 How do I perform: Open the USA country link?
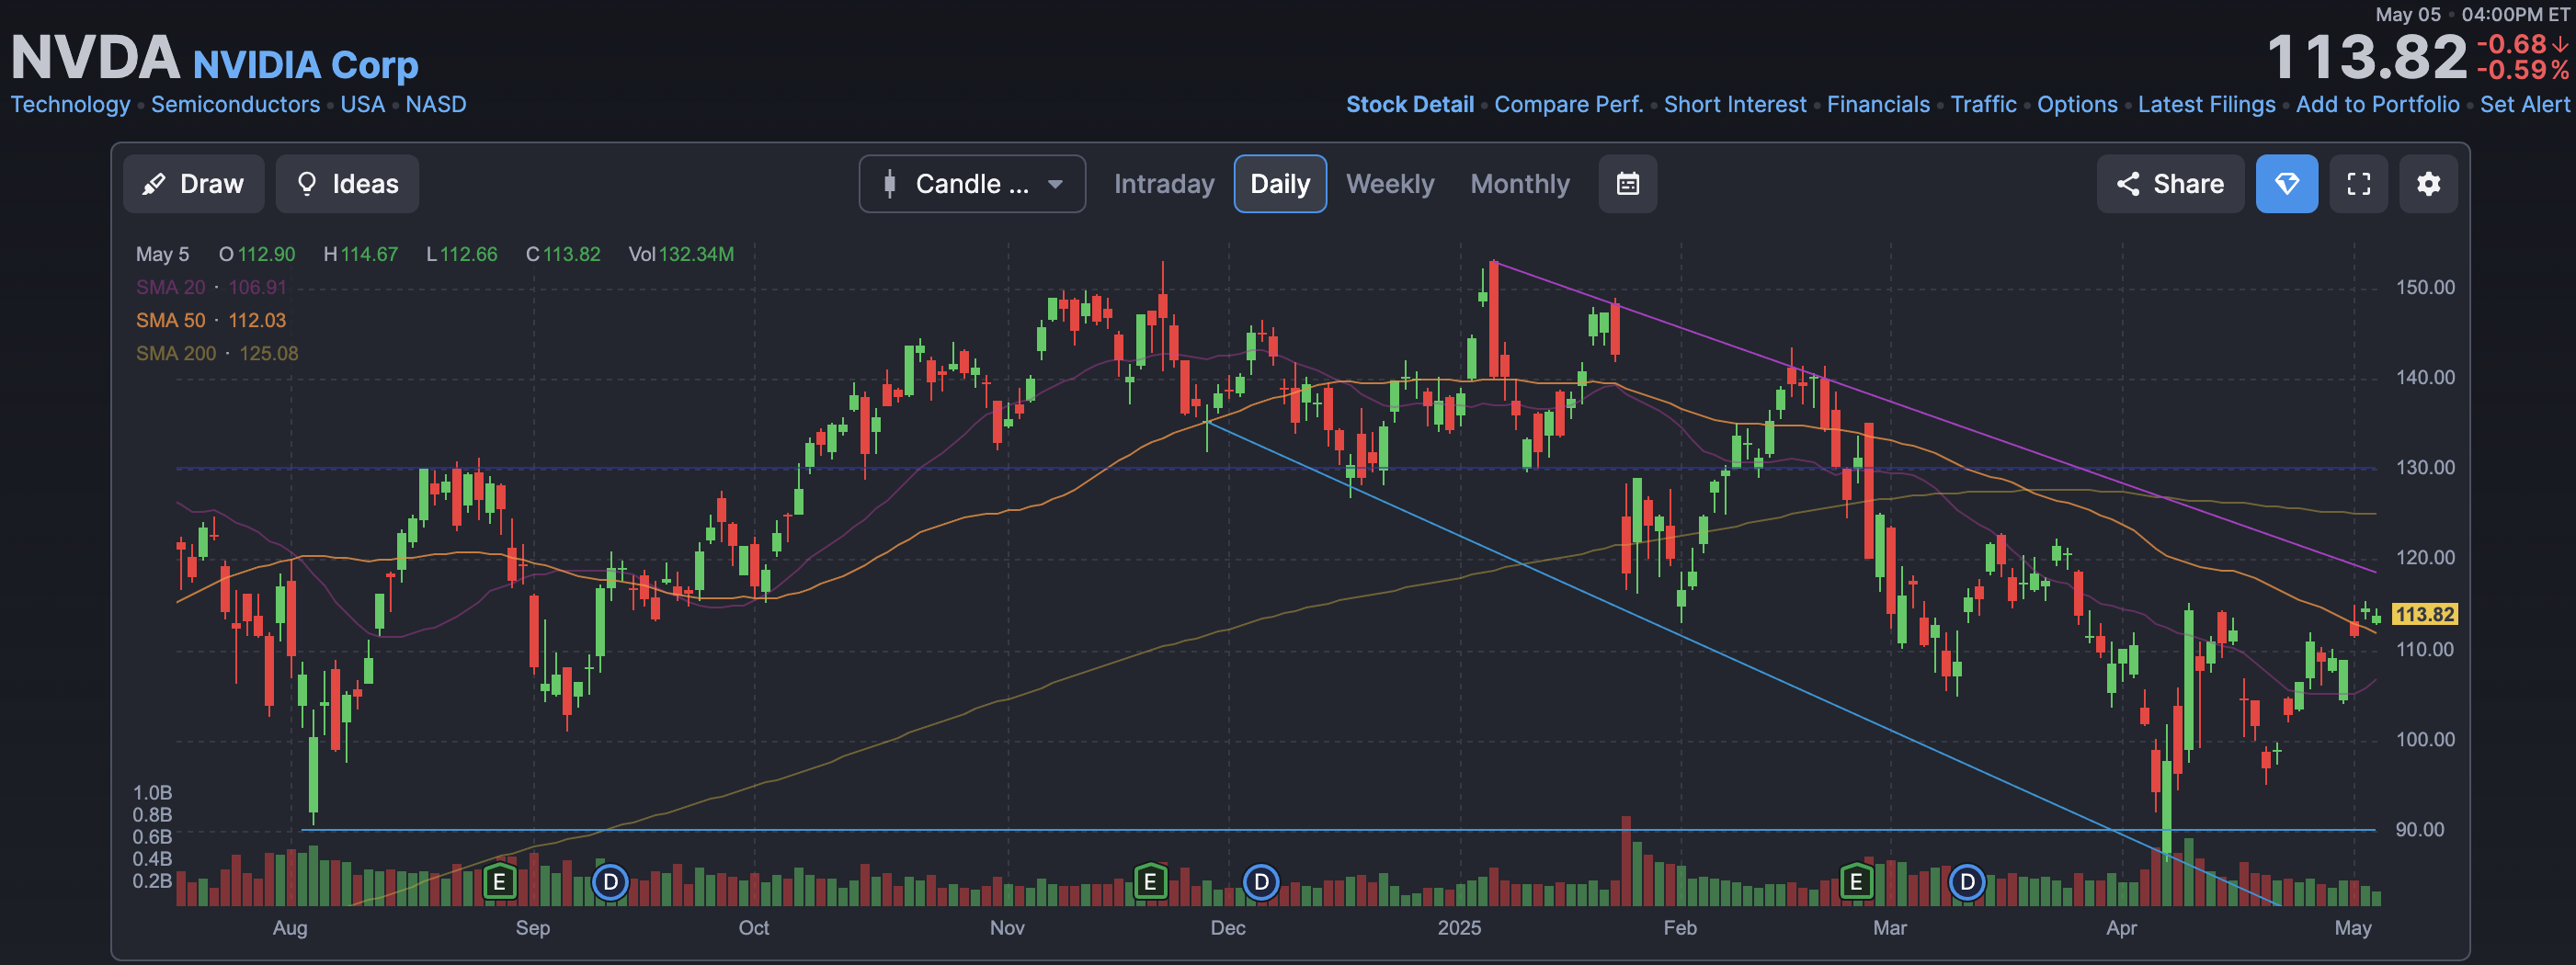click(x=362, y=104)
